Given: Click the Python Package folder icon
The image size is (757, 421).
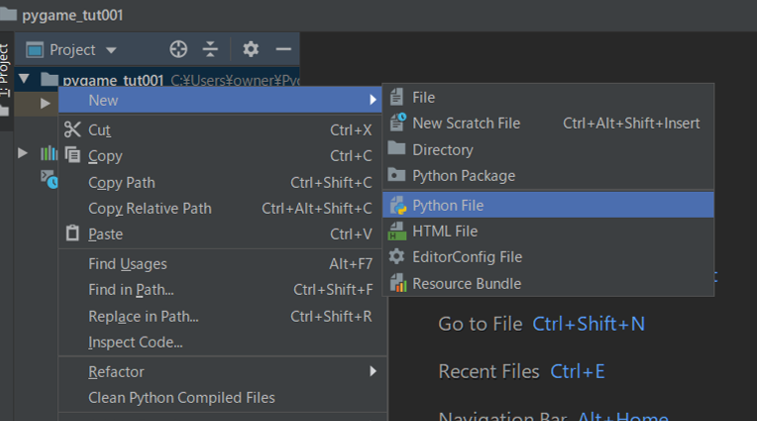Looking at the screenshot, I should click(398, 175).
